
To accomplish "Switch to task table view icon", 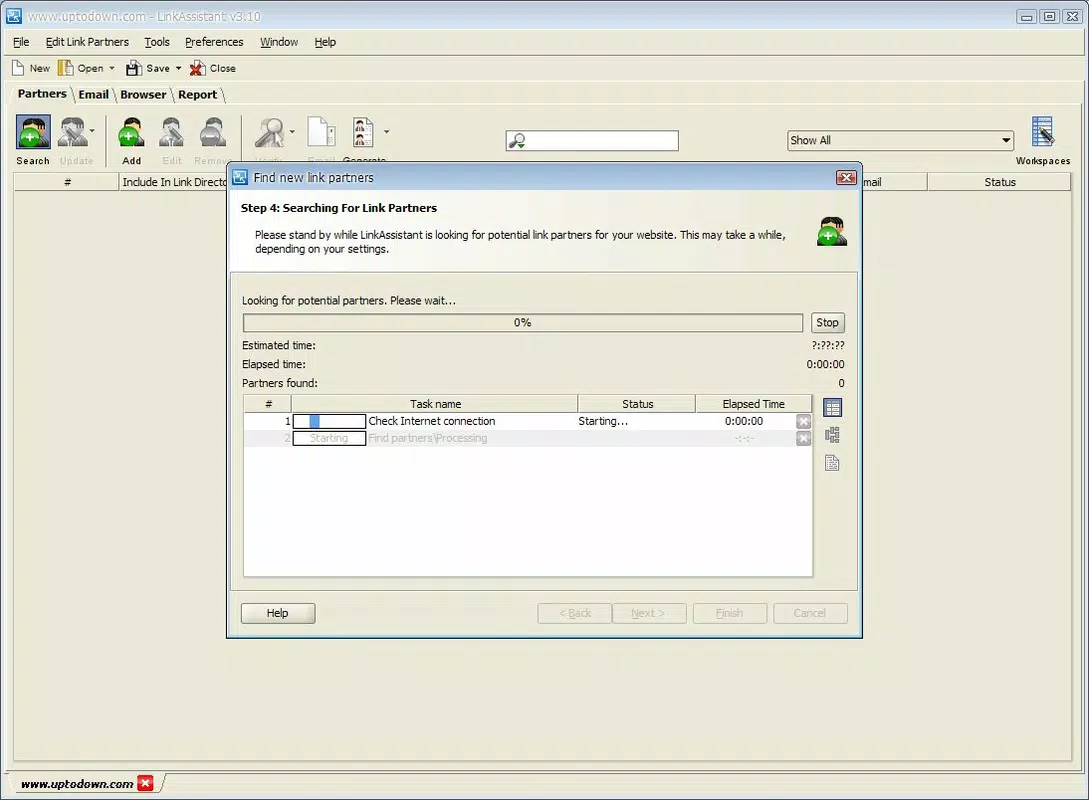I will coord(832,408).
